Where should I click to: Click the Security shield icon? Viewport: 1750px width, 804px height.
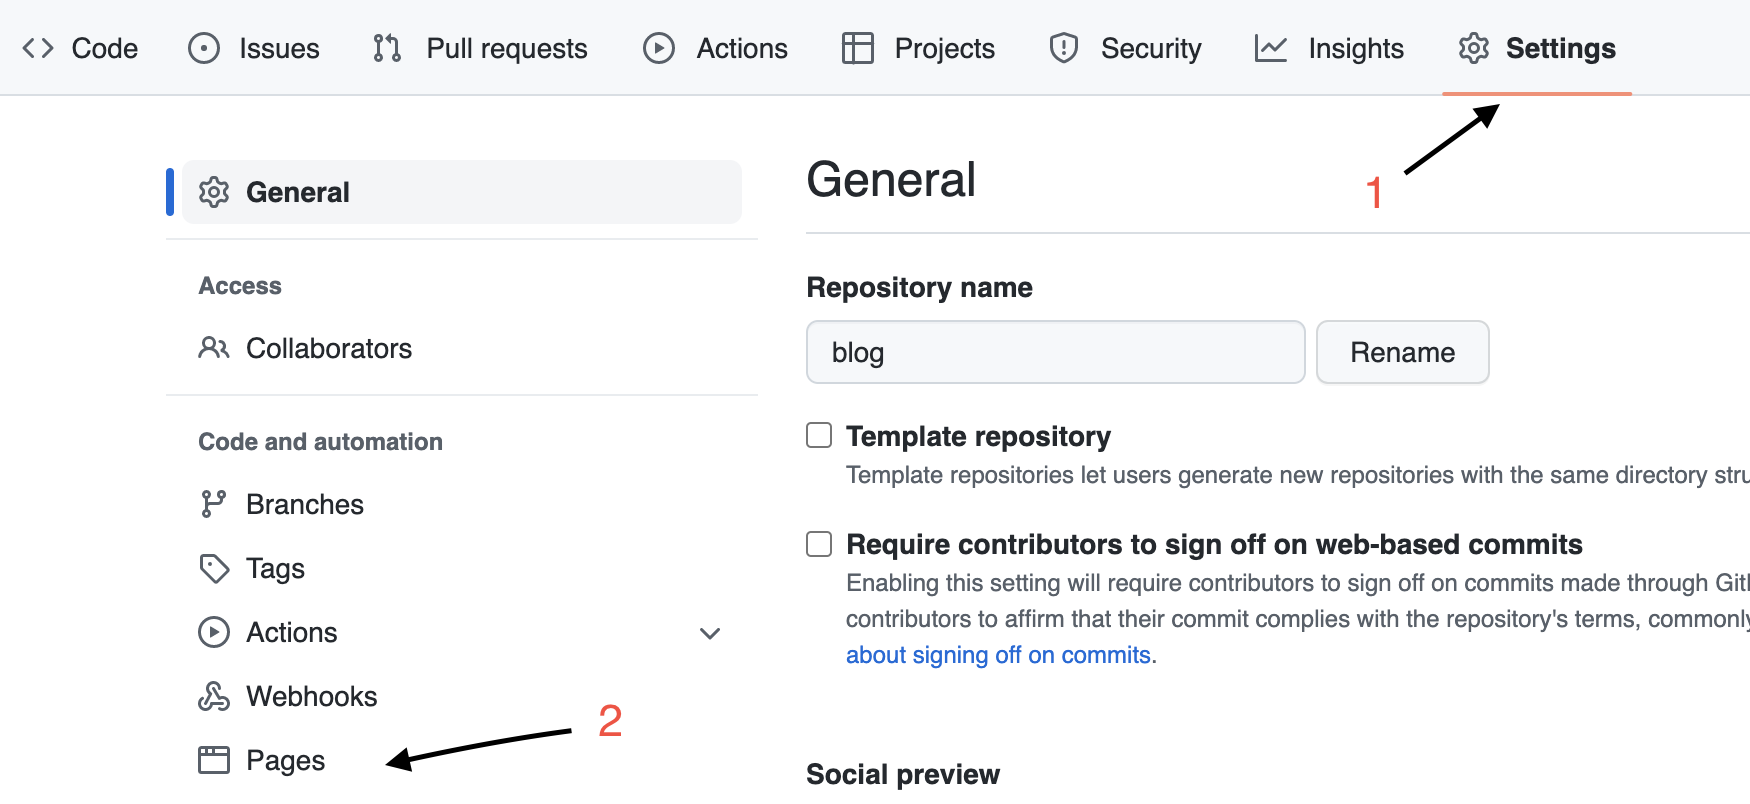pos(1064,48)
